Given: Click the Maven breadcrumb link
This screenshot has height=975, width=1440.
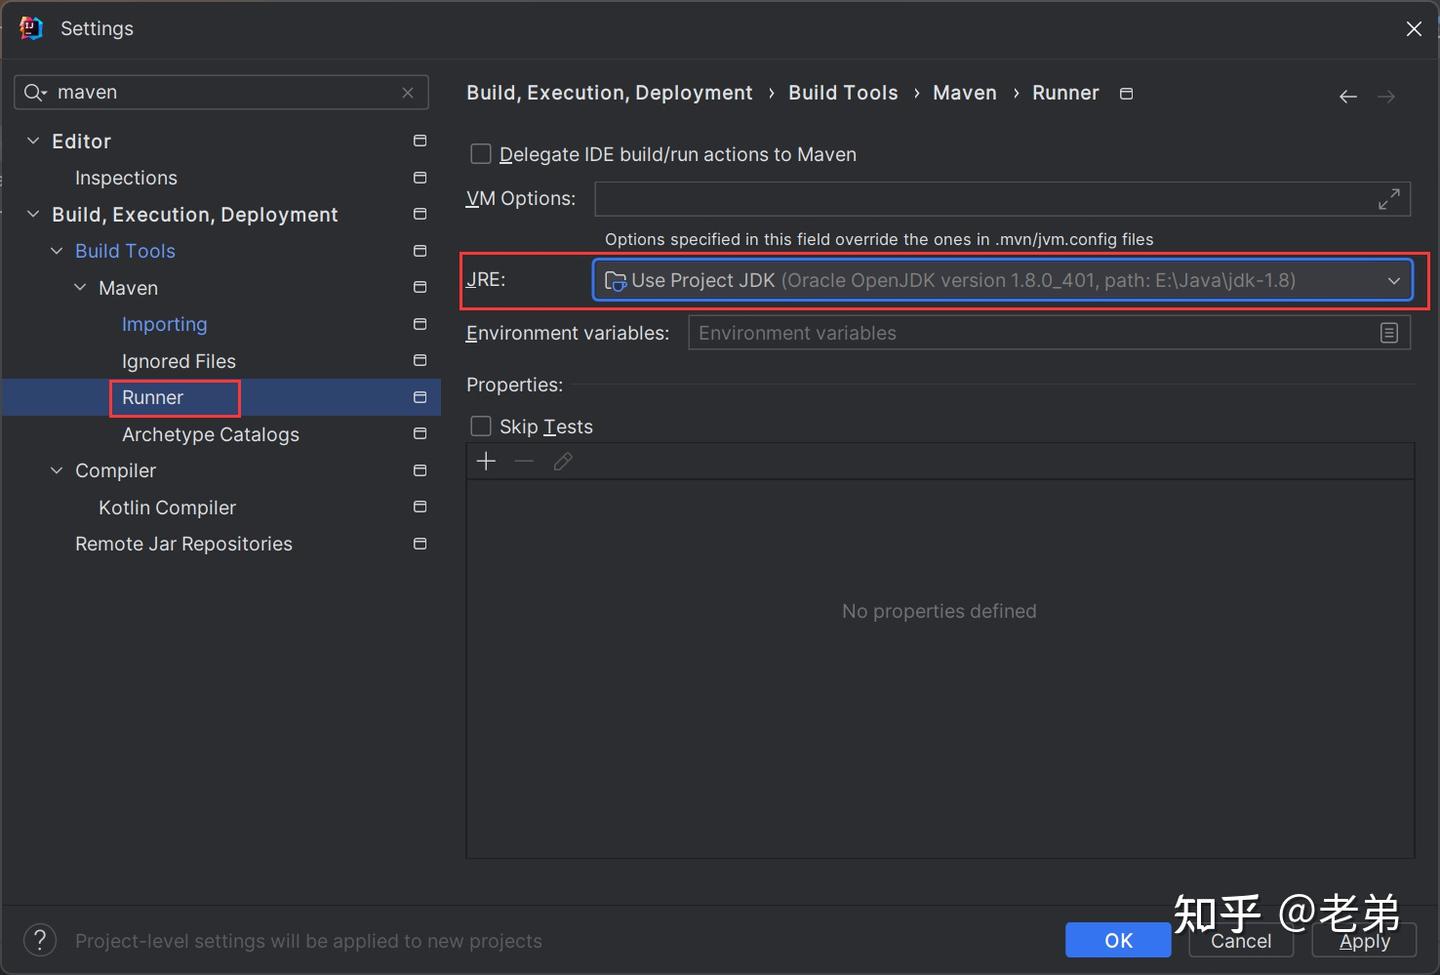Looking at the screenshot, I should 964,93.
